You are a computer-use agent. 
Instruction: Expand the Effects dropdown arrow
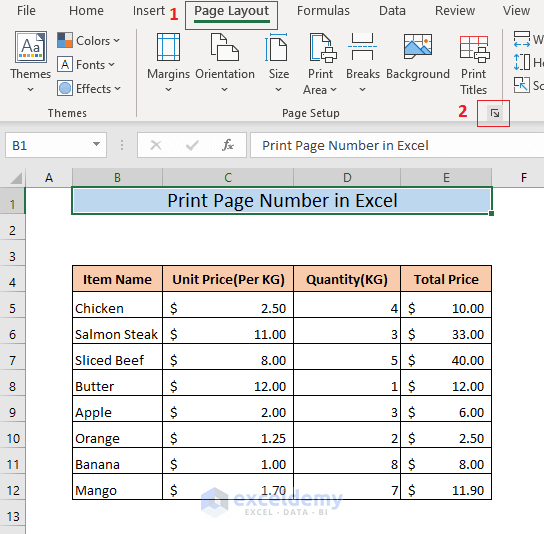point(118,88)
